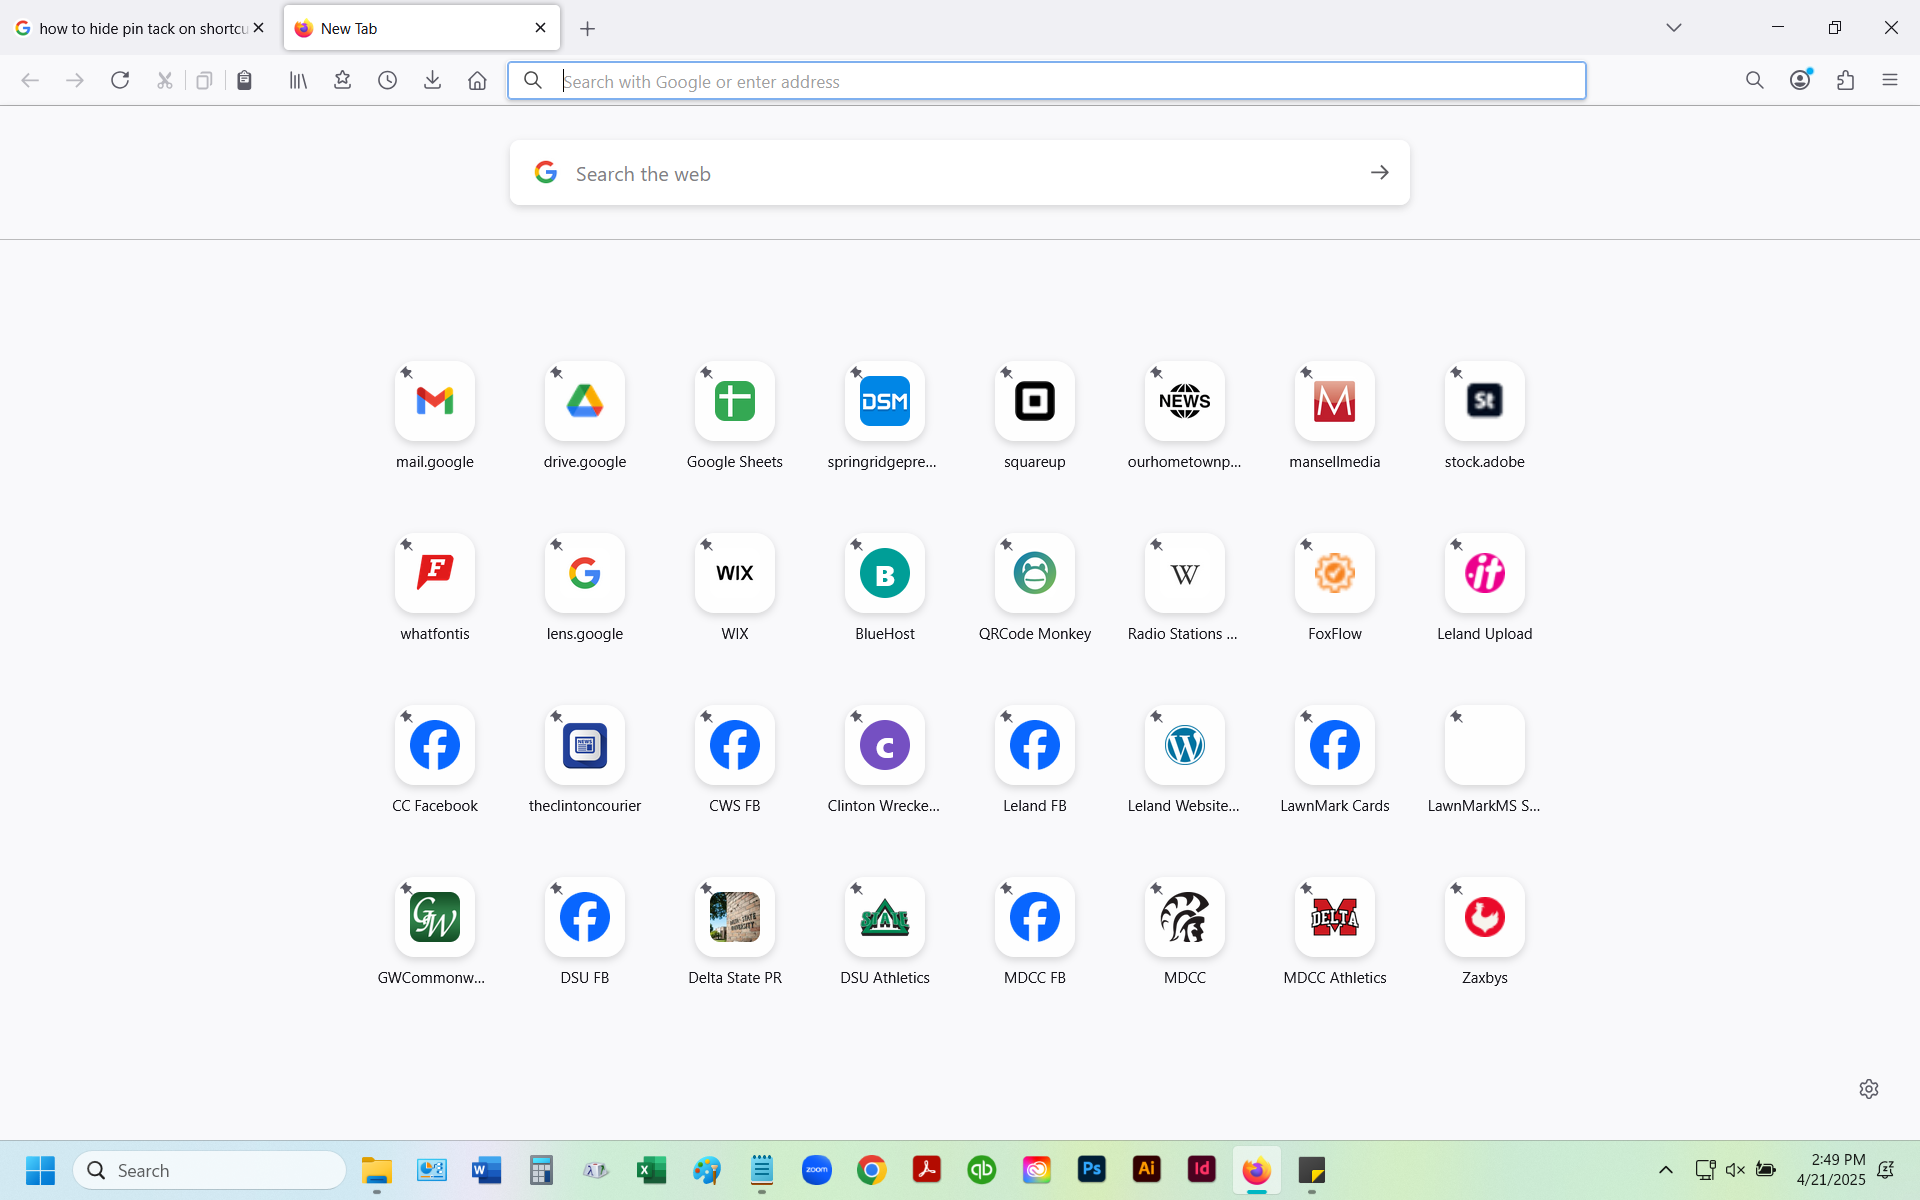Viewport: 1920px width, 1200px height.
Task: Open the Downloads arrow icon
Action: [x=432, y=80]
